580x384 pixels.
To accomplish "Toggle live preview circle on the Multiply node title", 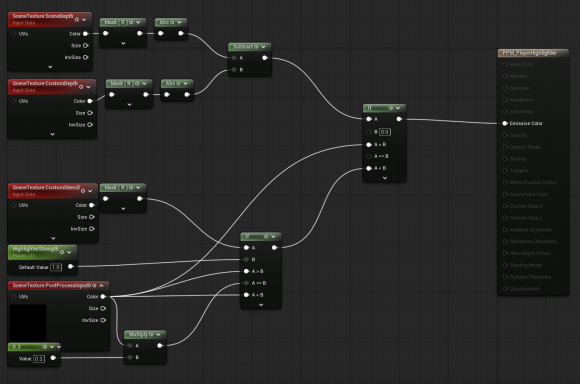I will 151,335.
